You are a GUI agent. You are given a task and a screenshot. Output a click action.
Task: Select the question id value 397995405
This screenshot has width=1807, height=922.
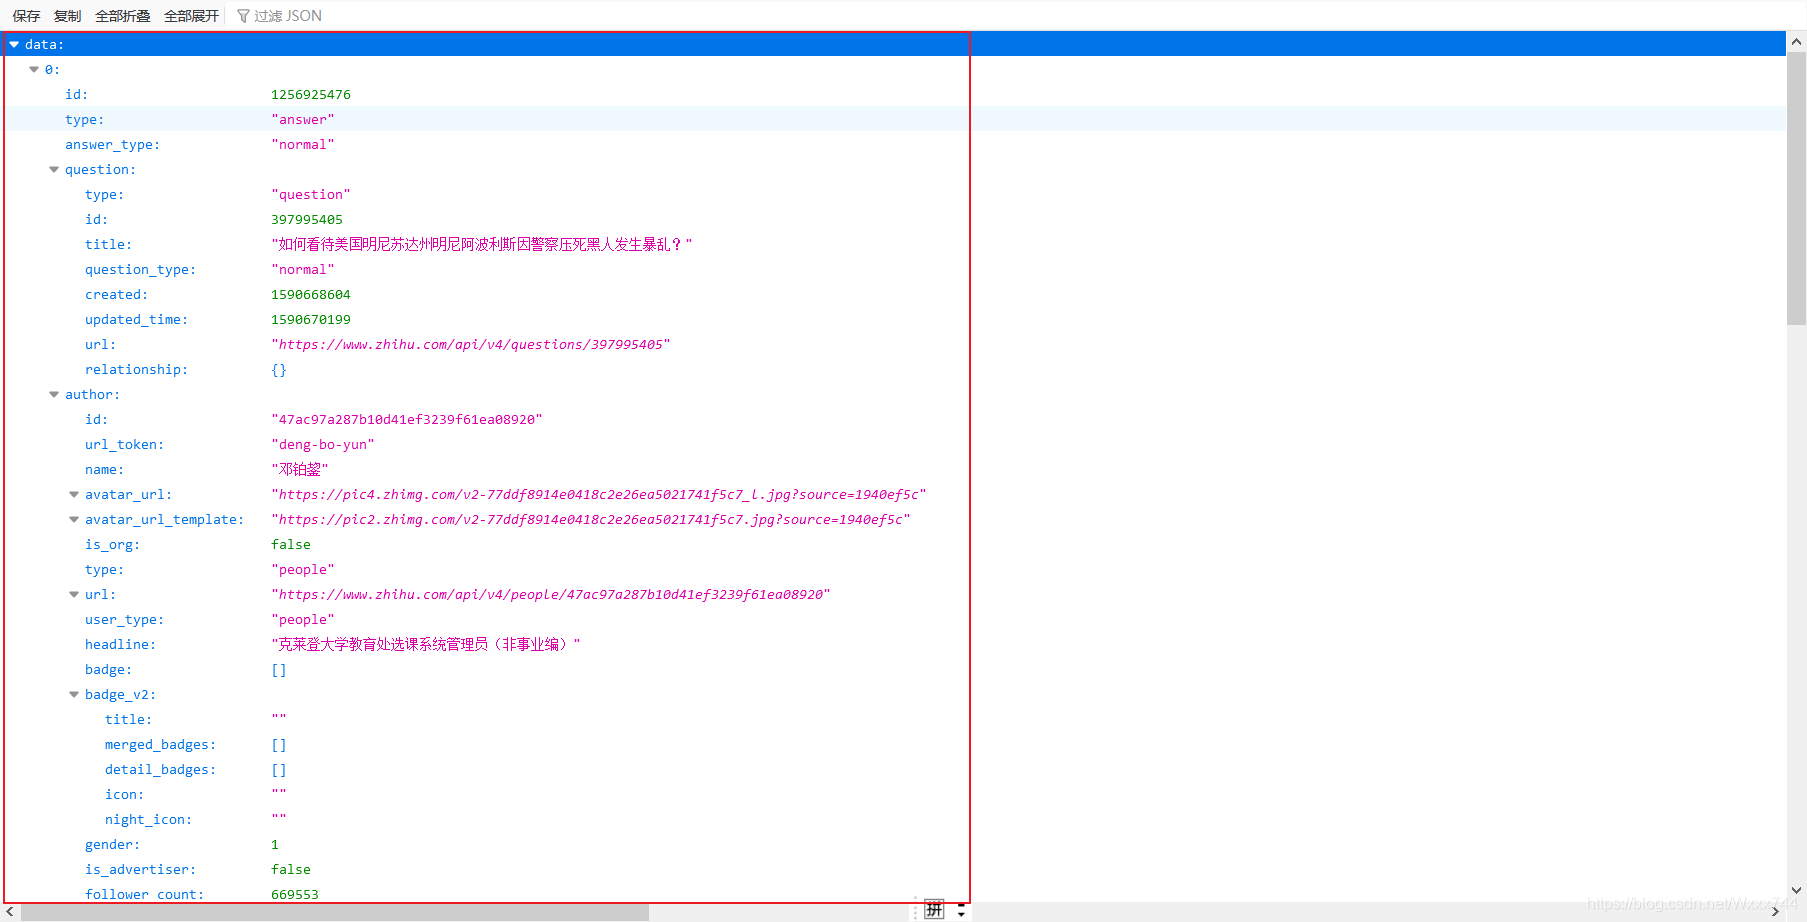(x=307, y=219)
